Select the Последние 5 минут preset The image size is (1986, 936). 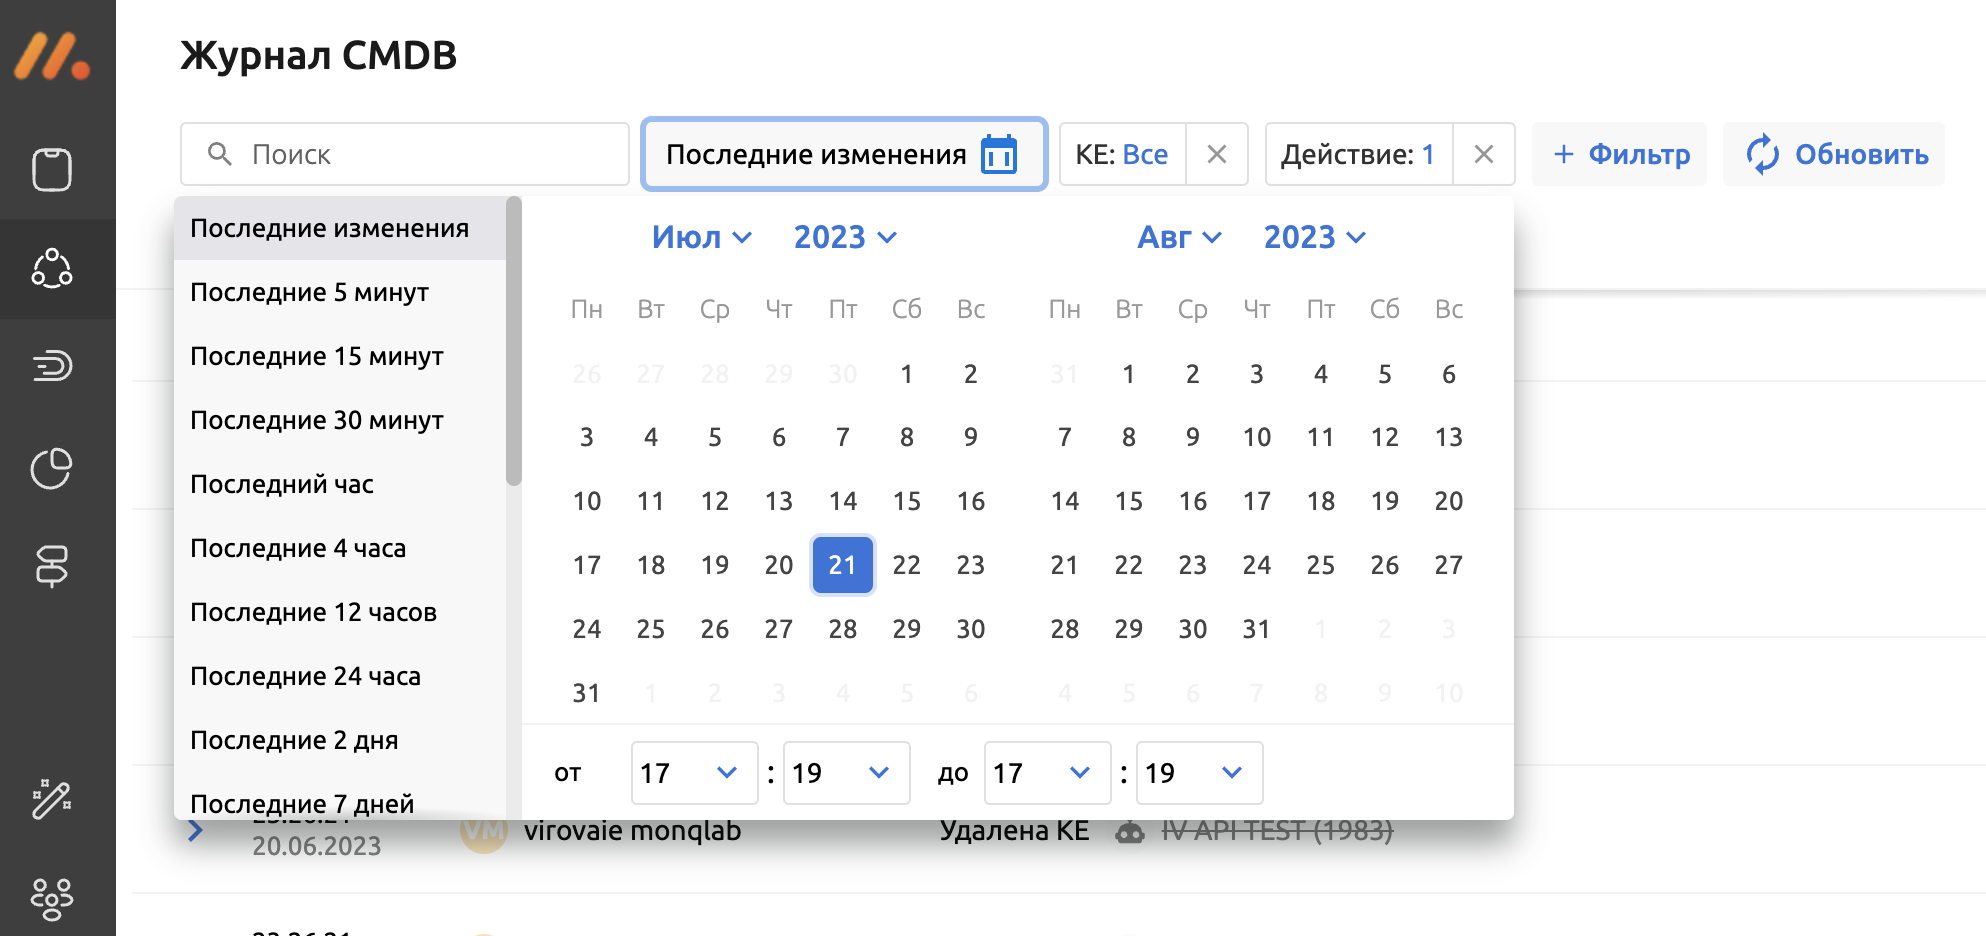click(x=340, y=292)
